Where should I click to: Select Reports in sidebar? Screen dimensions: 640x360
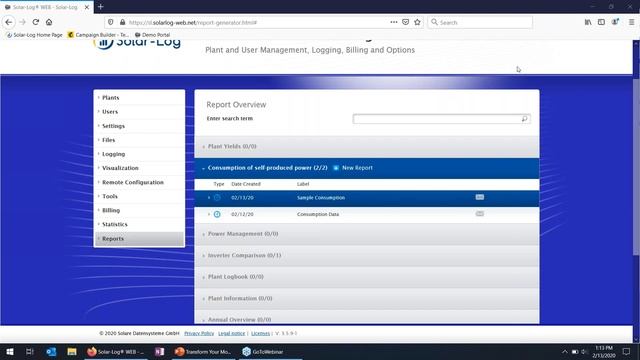(x=139, y=239)
